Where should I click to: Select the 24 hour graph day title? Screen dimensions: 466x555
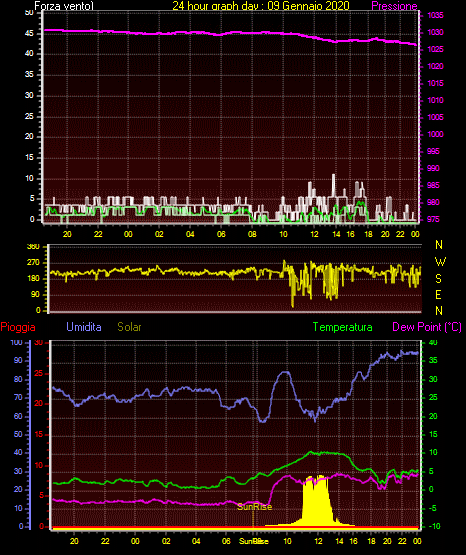(261, 6)
